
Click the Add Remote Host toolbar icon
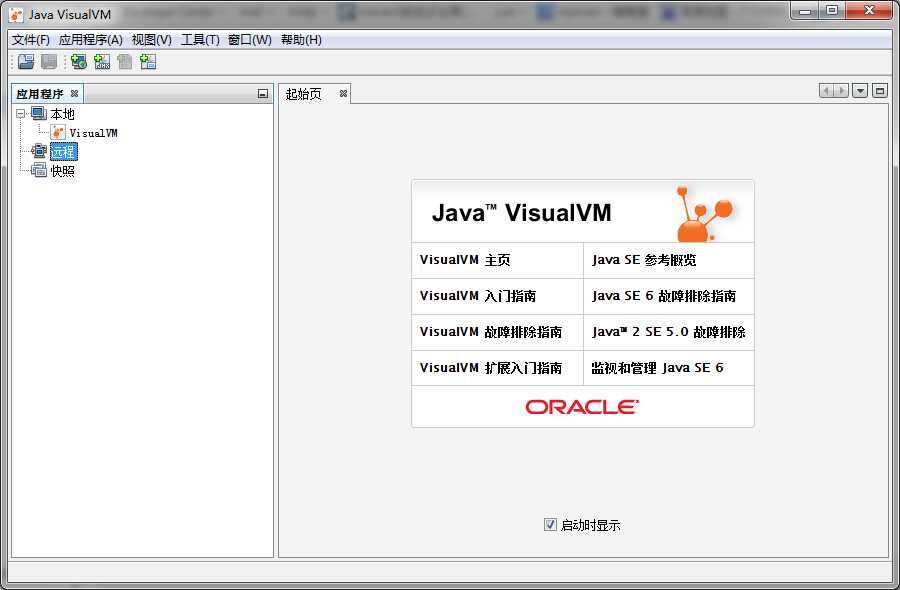pos(79,61)
